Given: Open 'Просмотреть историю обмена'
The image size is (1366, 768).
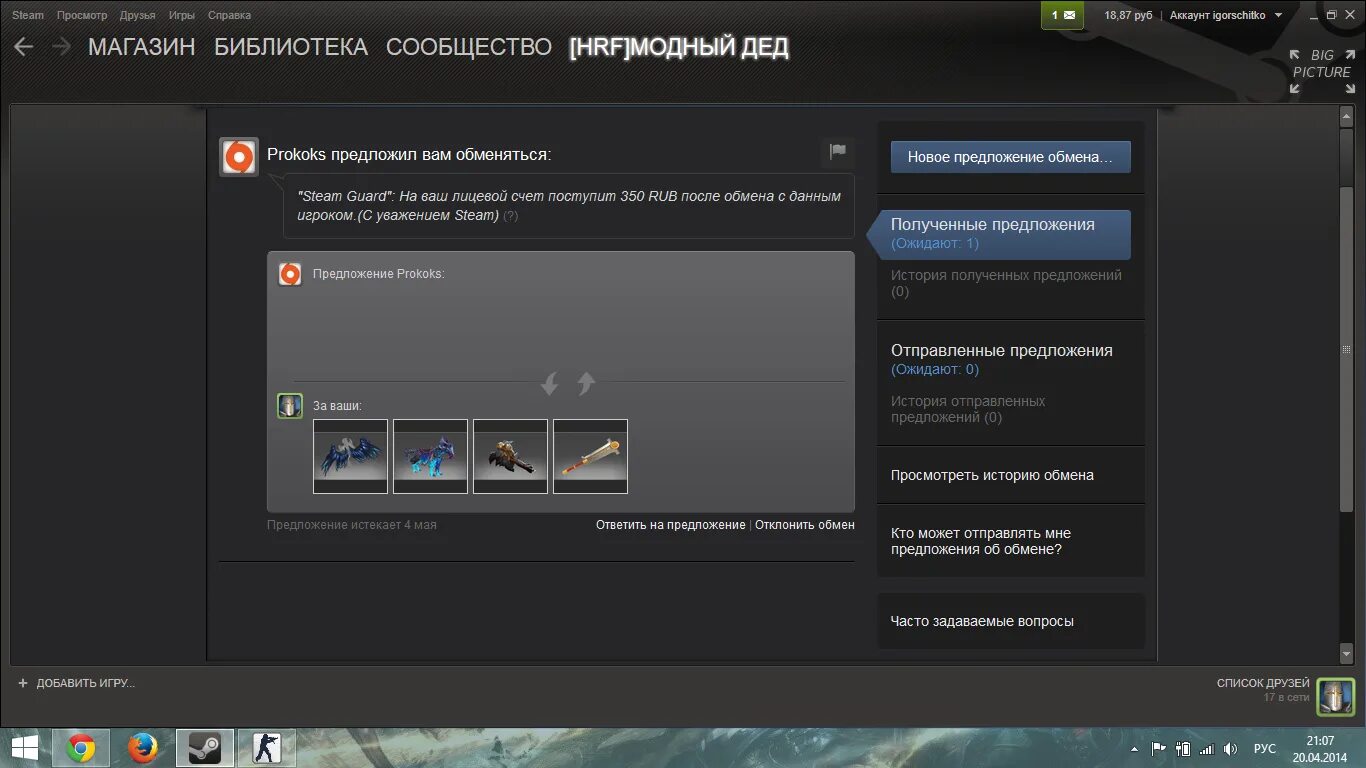Looking at the screenshot, I should pyautogui.click(x=992, y=475).
